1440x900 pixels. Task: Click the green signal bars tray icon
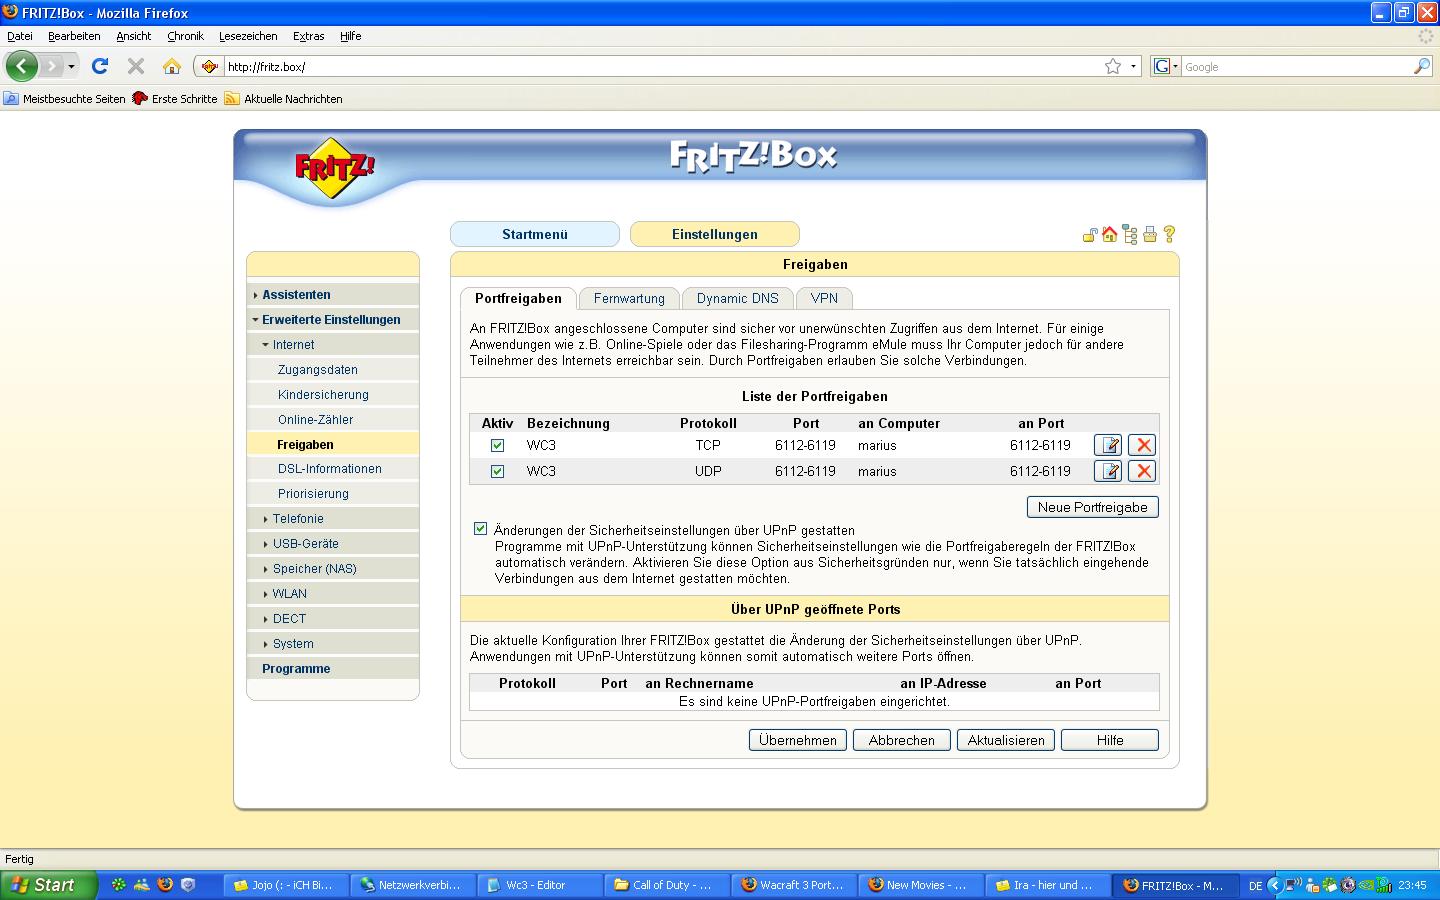coord(1384,885)
